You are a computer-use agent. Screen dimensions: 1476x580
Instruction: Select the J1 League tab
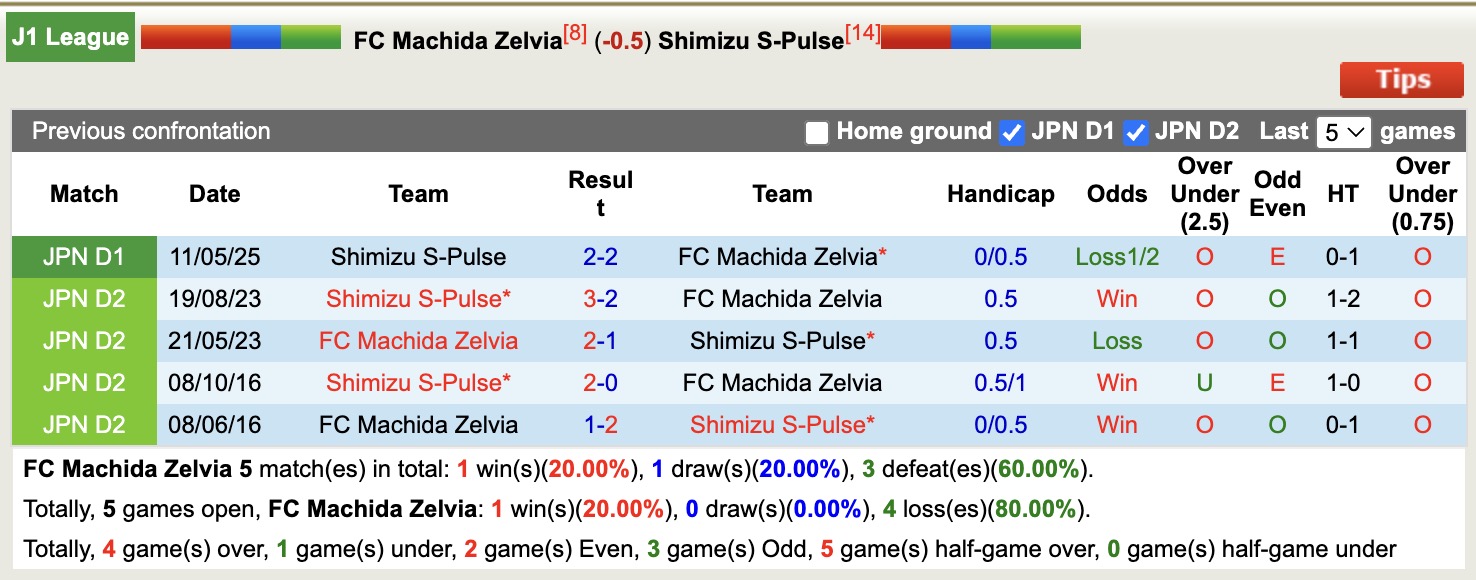click(x=70, y=37)
